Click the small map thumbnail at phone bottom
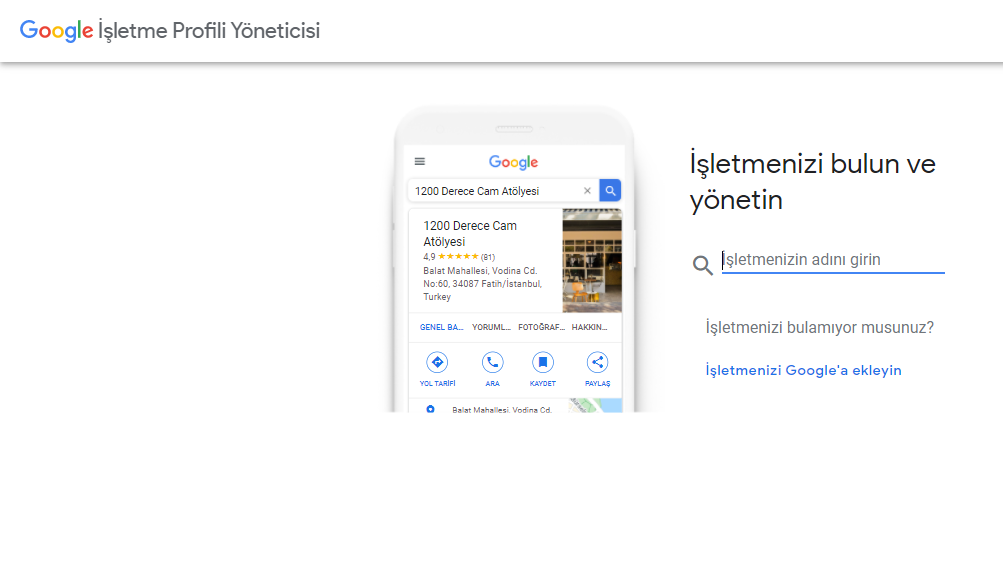Image resolution: width=1003 pixels, height=571 pixels. [596, 405]
